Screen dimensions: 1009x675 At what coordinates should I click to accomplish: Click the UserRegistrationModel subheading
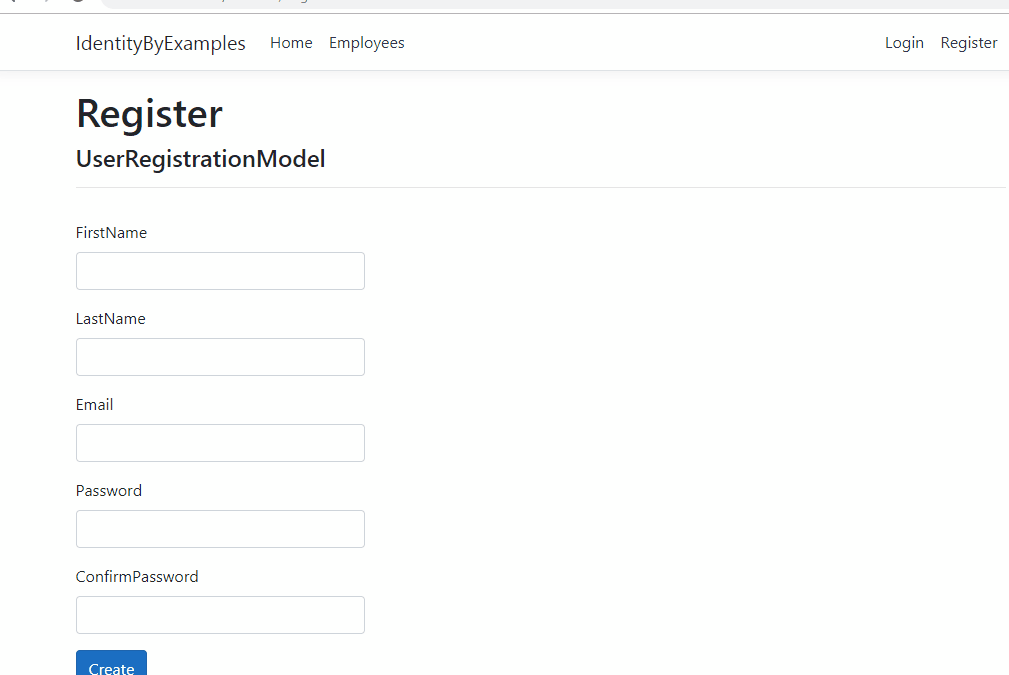[200, 159]
